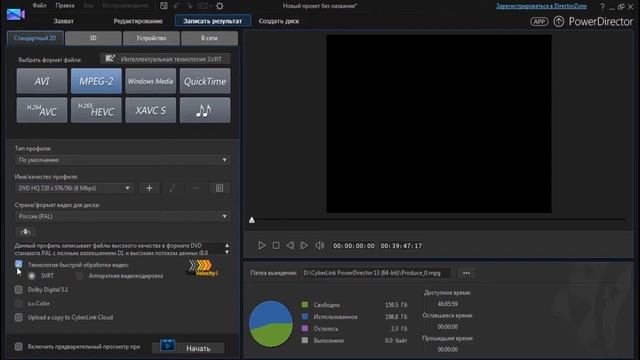640x360 pixels.
Task: Open the DirectorZone registration link
Action: [x=541, y=6]
